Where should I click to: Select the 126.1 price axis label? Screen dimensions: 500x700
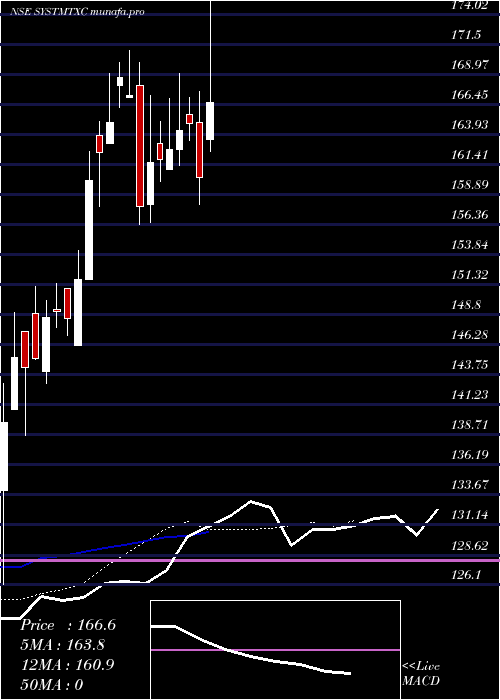point(466,575)
